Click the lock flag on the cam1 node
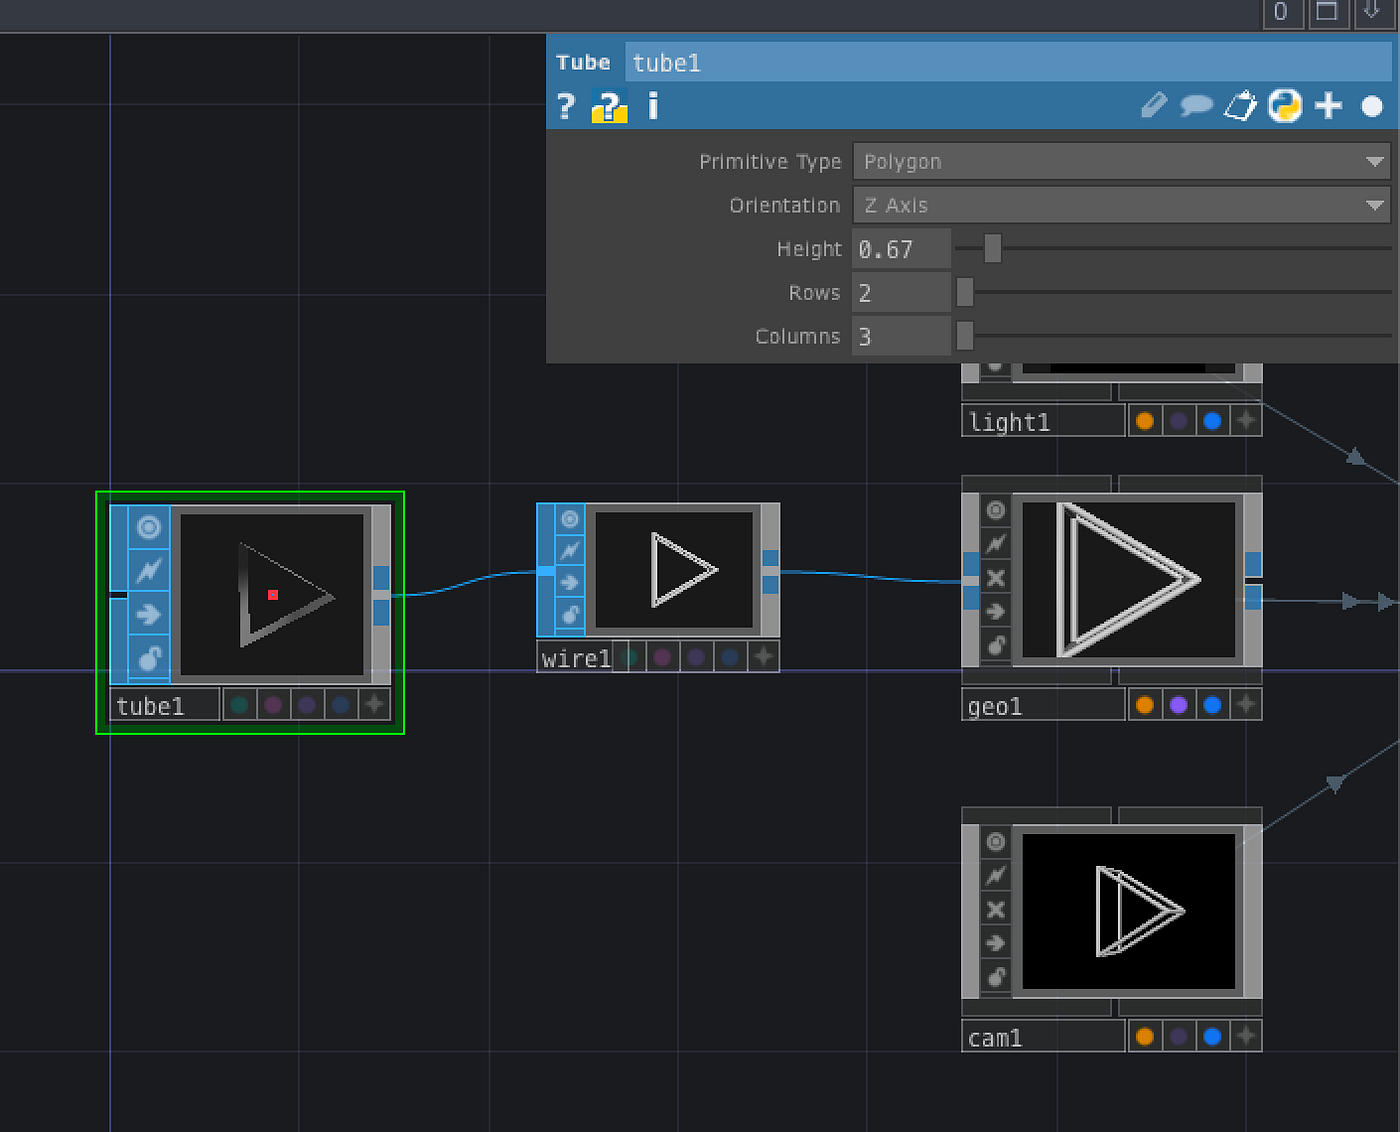This screenshot has width=1400, height=1132. (x=995, y=978)
